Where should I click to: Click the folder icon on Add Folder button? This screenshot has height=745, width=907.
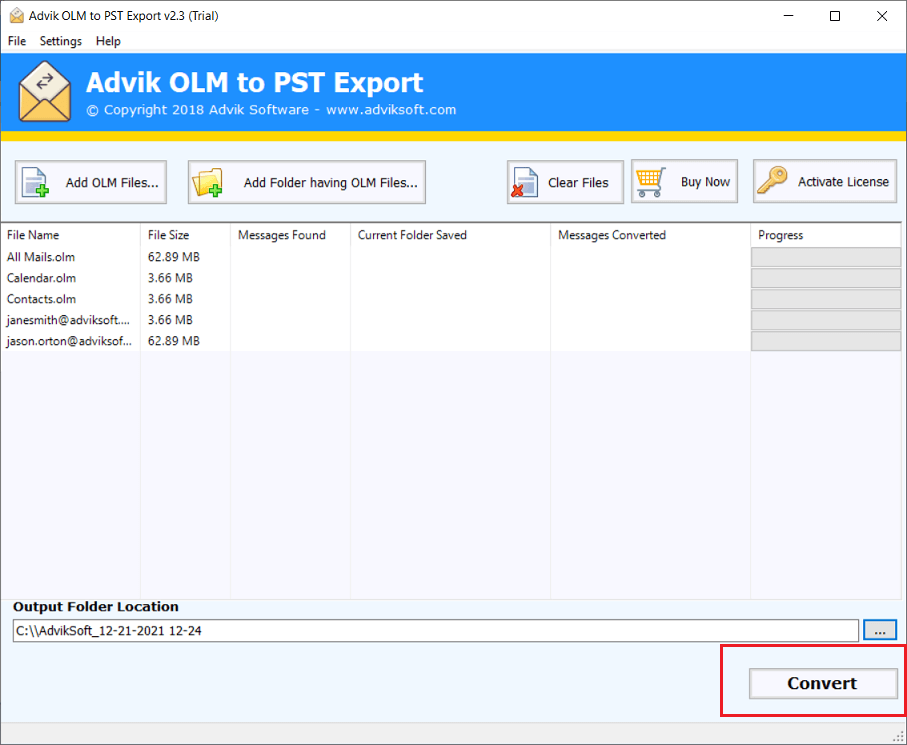208,182
